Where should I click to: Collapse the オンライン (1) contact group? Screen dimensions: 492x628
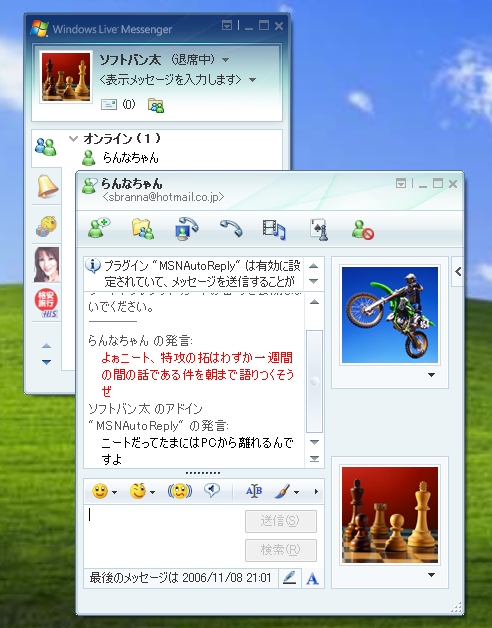[73, 139]
